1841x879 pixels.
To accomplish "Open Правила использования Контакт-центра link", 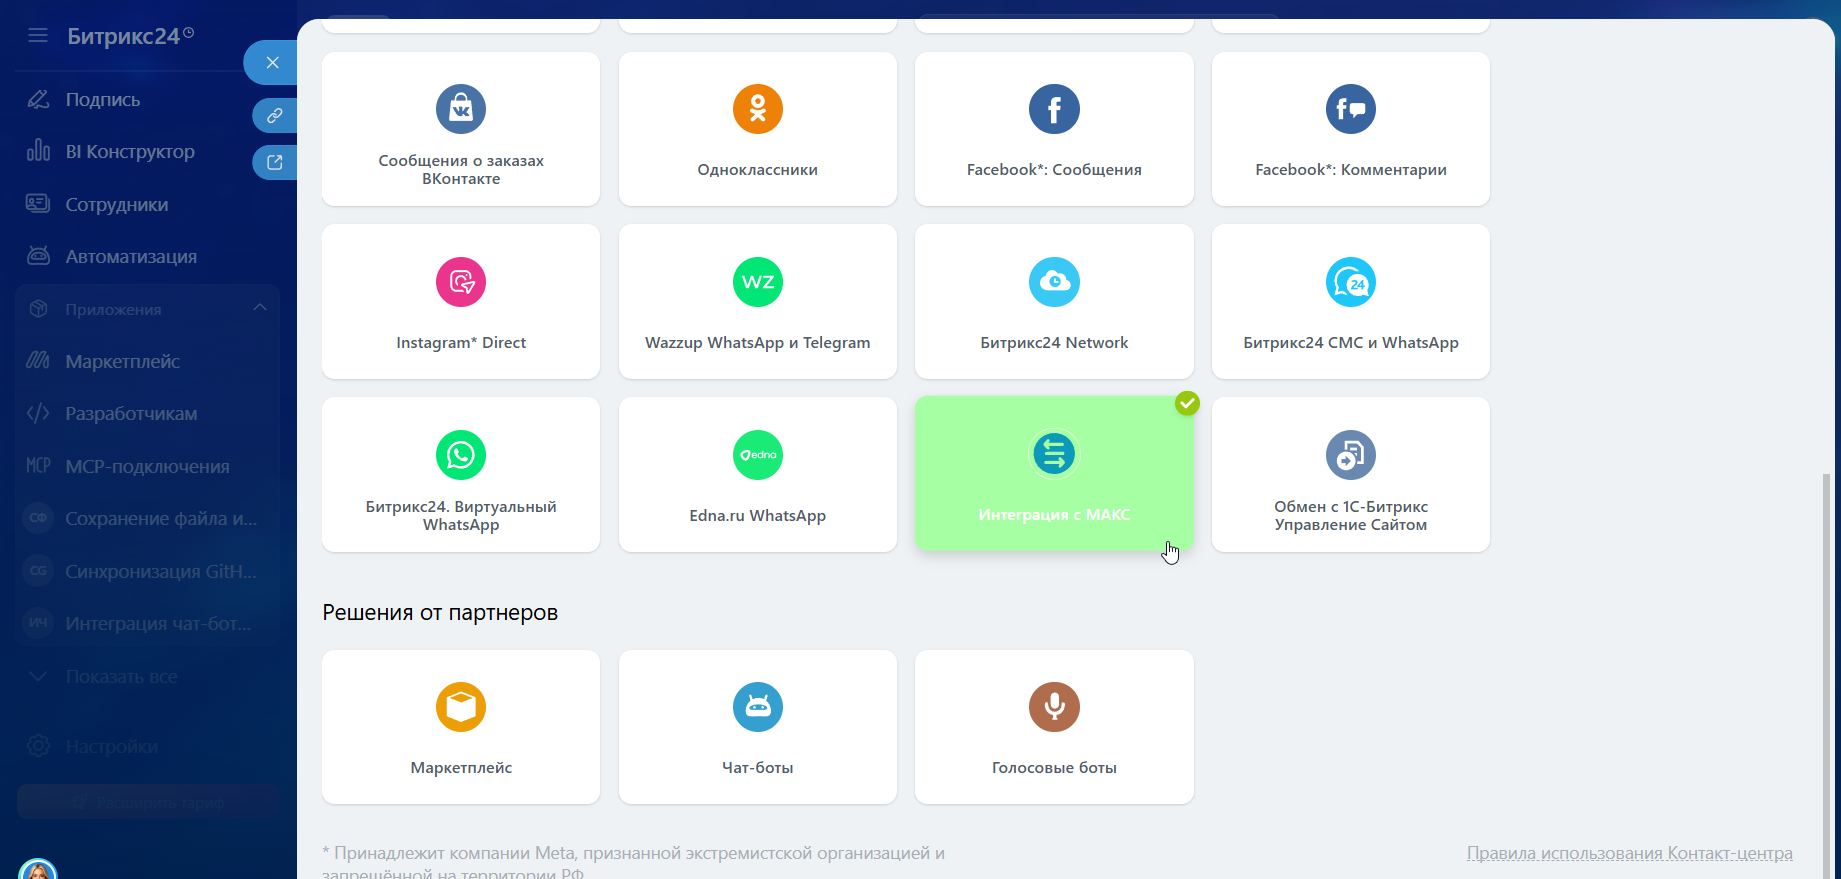I will point(1629,853).
